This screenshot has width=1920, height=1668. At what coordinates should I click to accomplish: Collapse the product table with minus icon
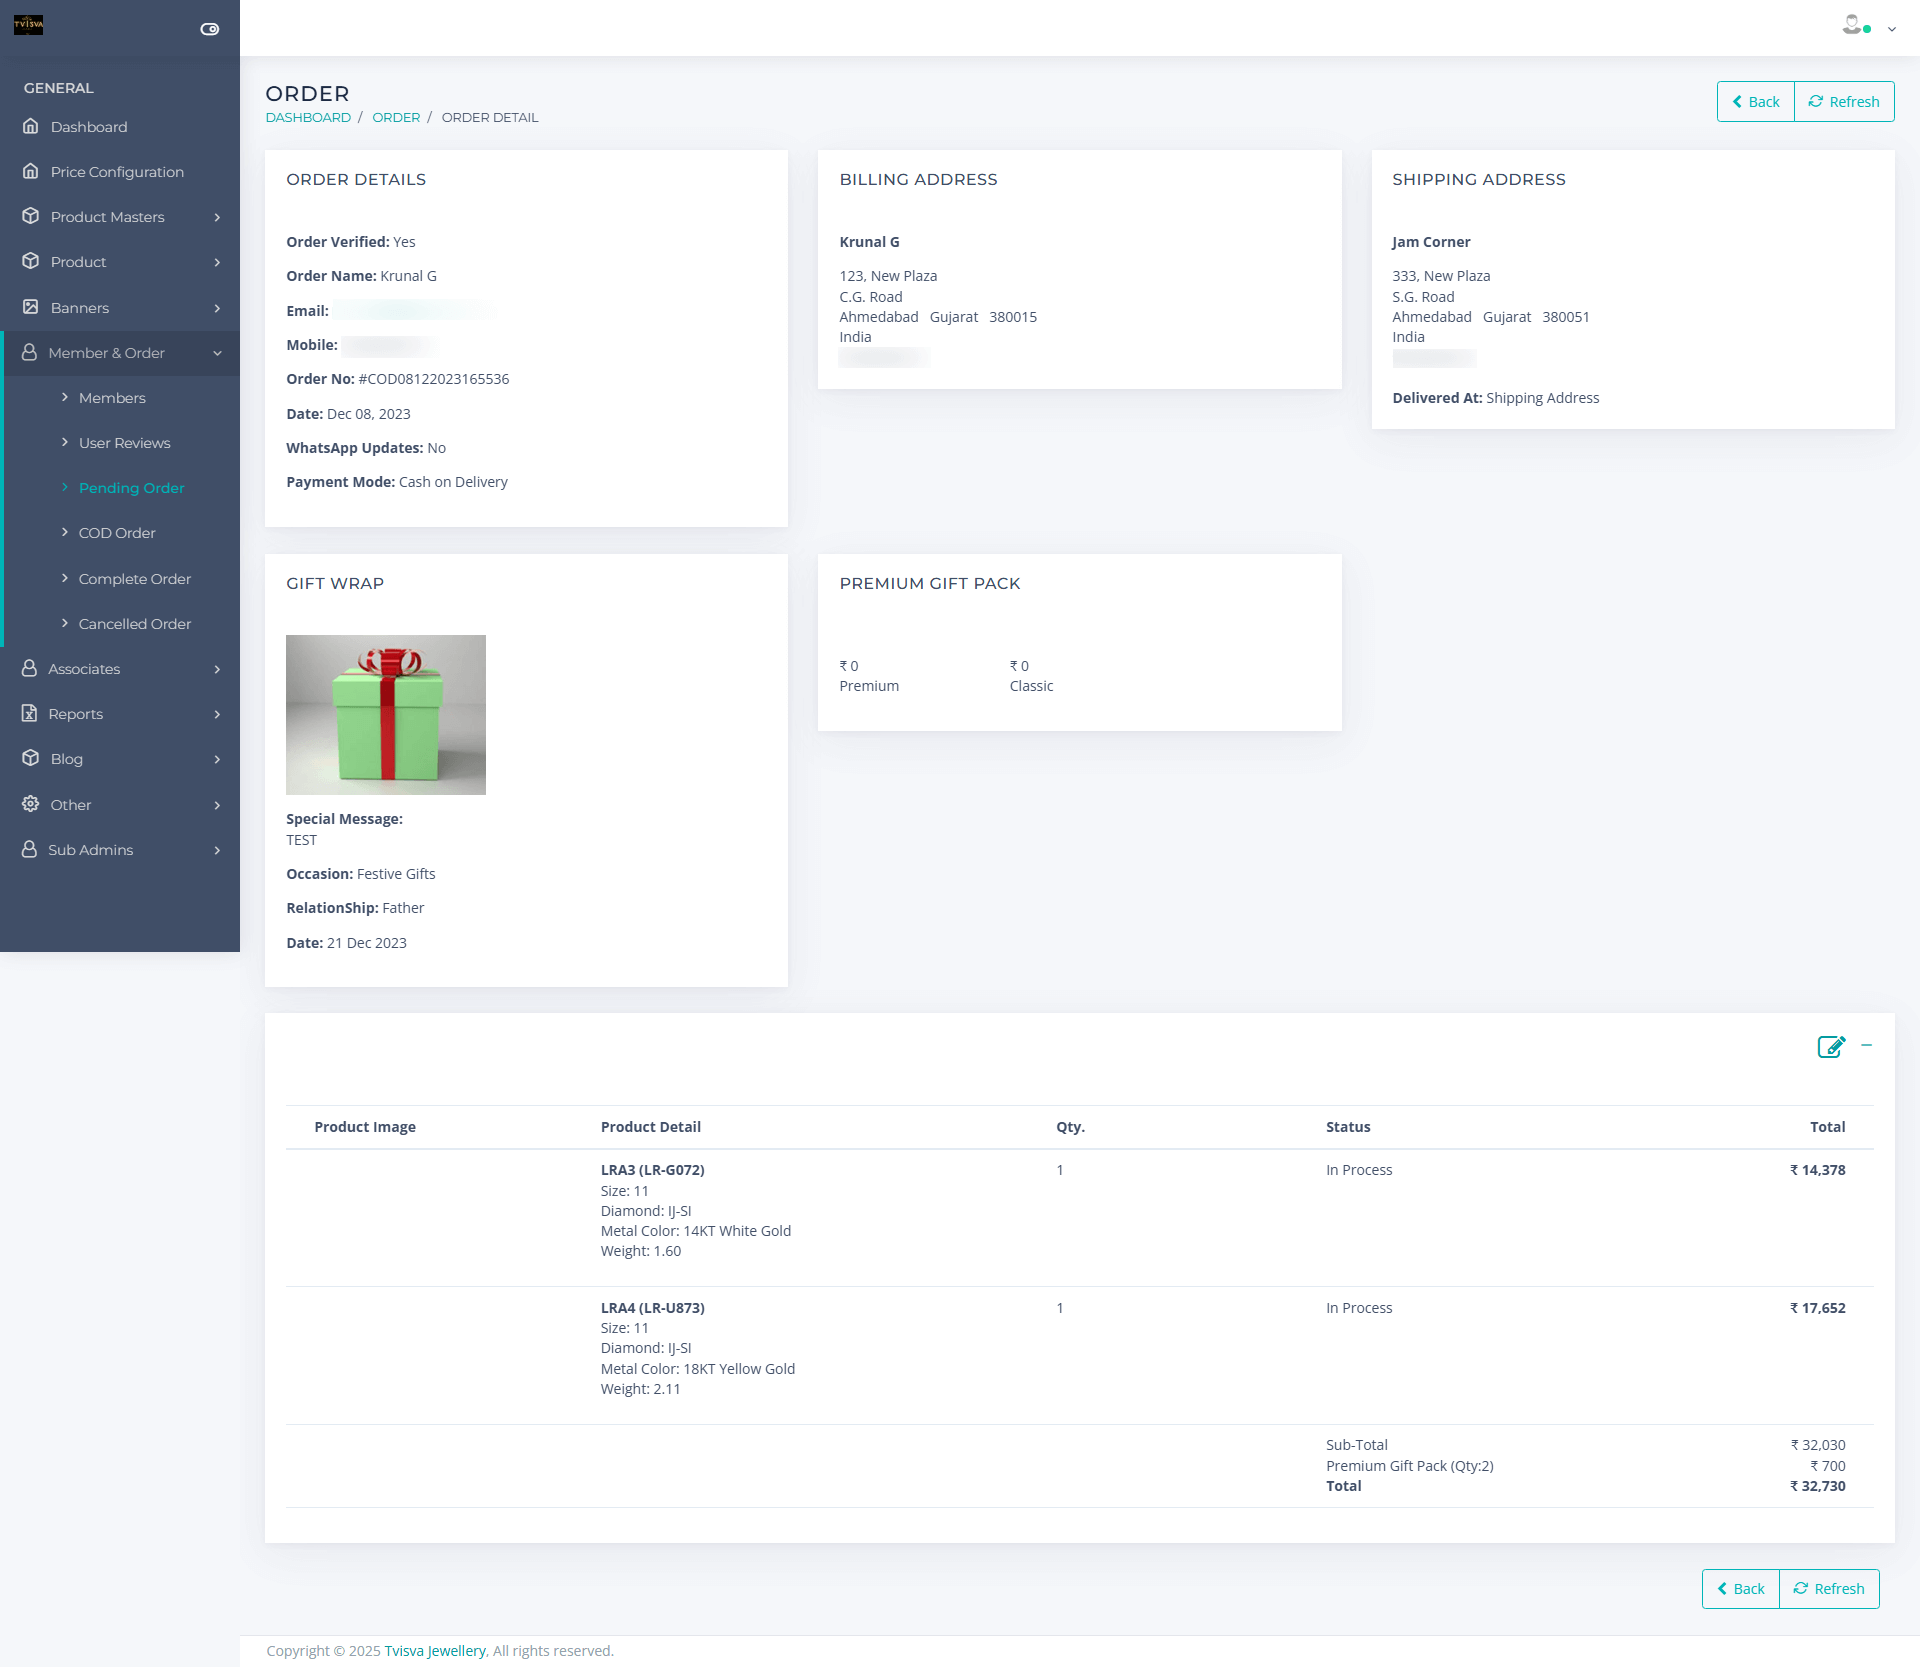point(1866,1046)
